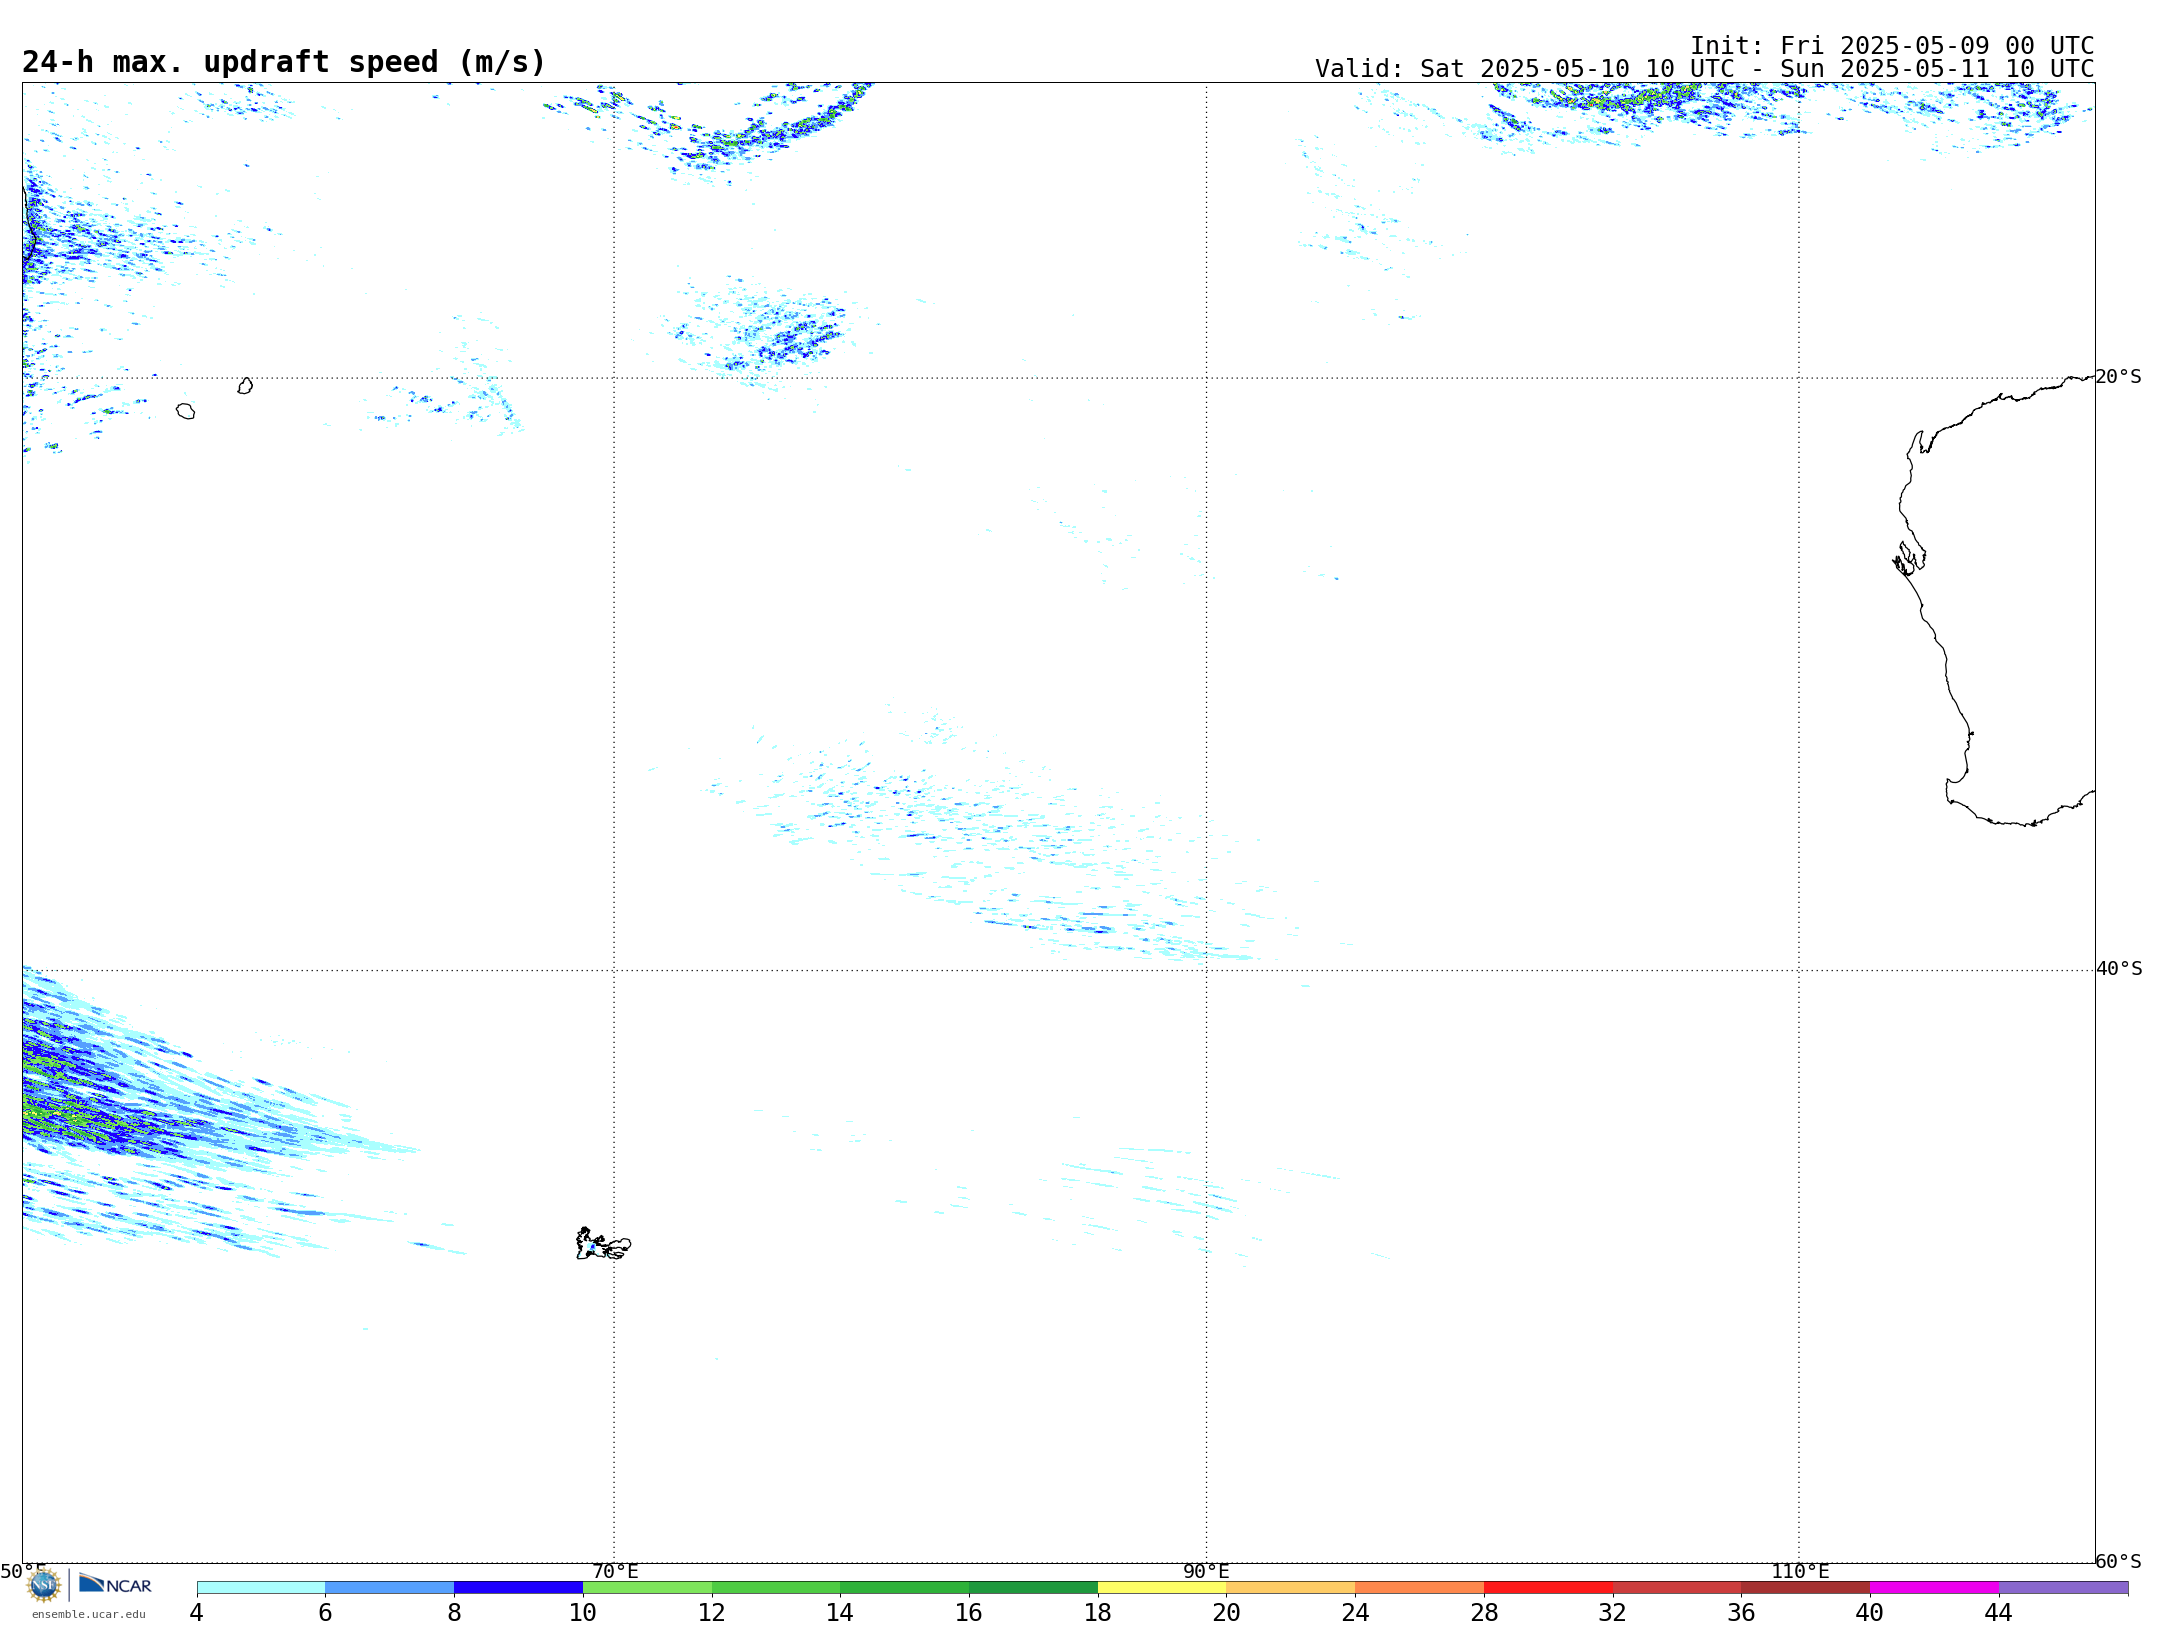Screen dimensions: 2160x1626
Task: Click the Kerguelen Islands outline near 70°E
Action: 603,1244
